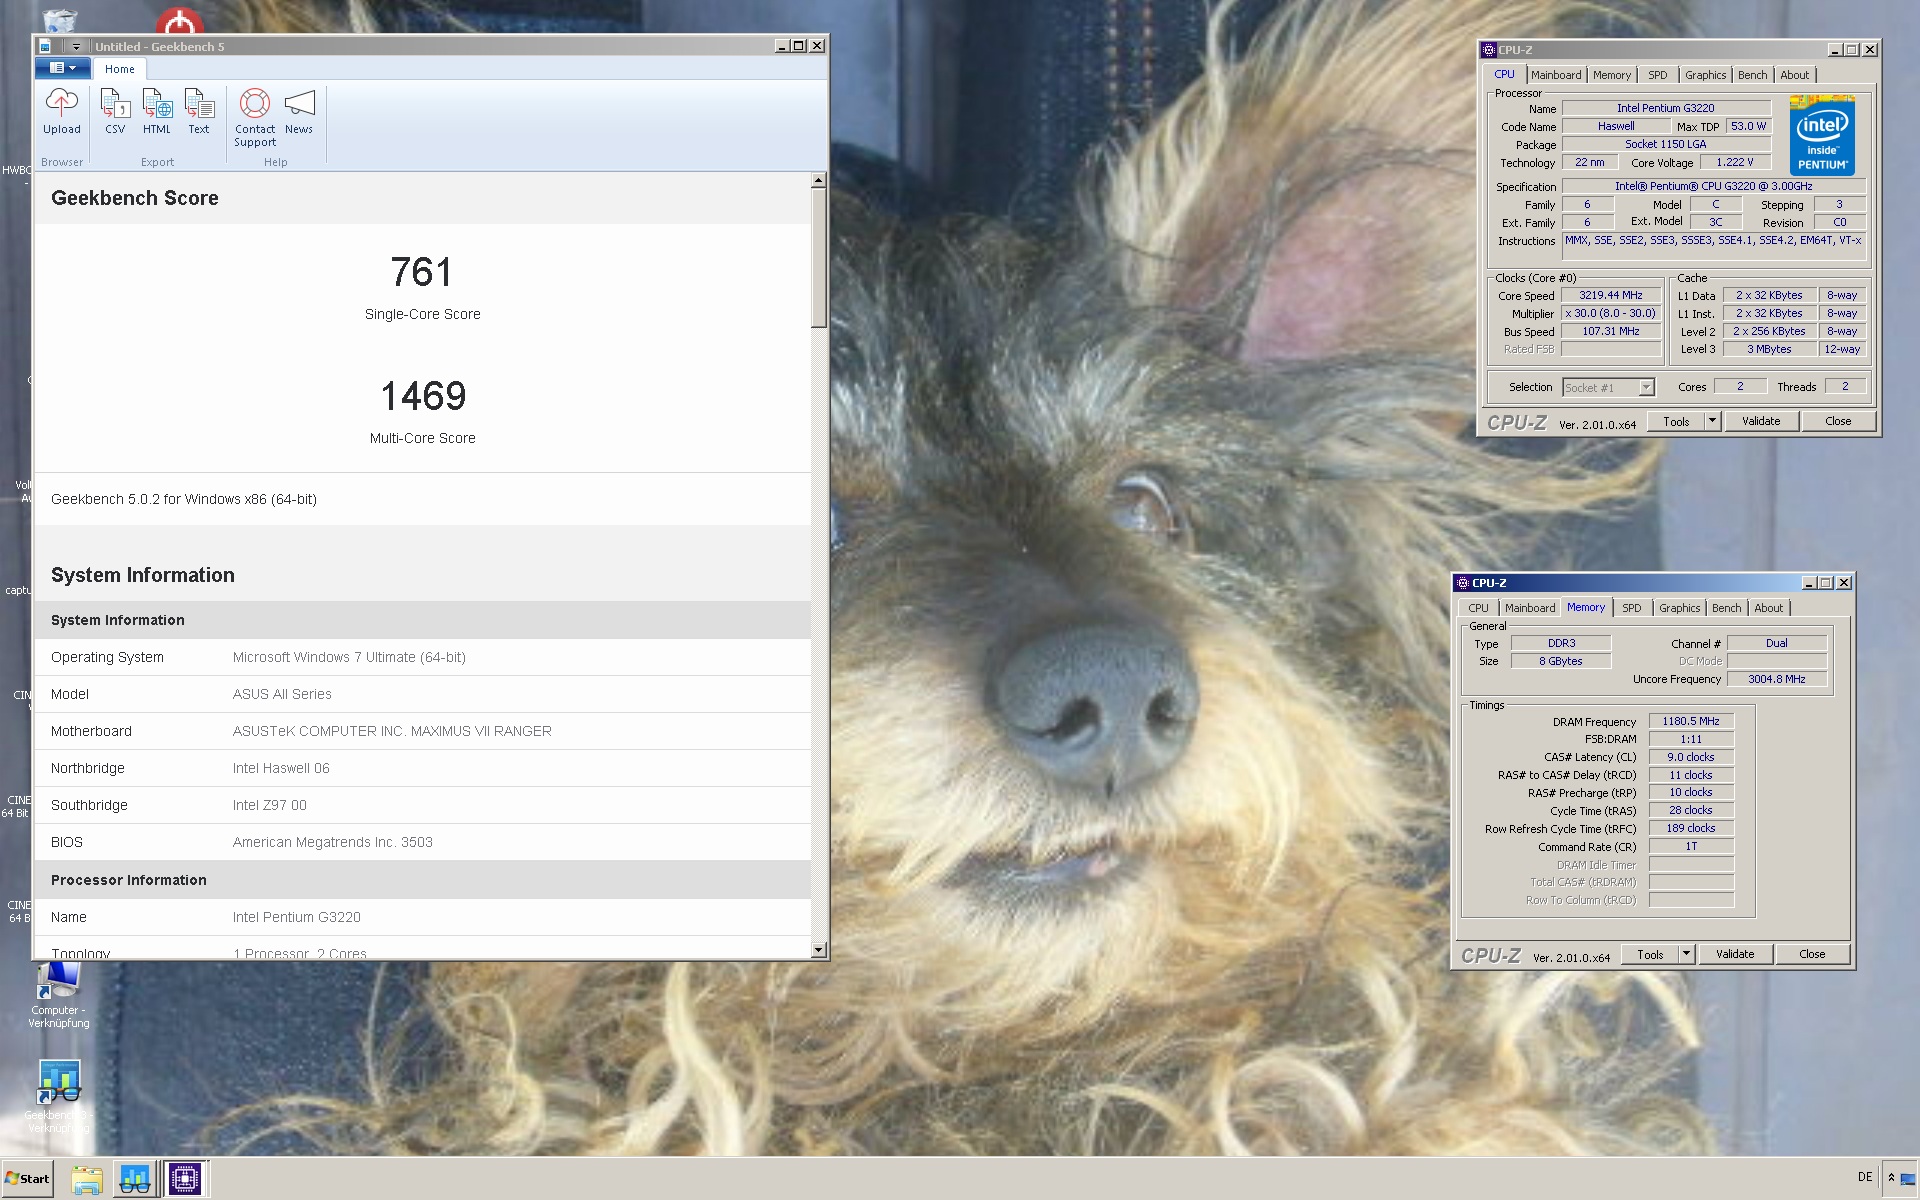The width and height of the screenshot is (1920, 1200).
Task: Click the Motherboard MAXIMUS VII RANGER row
Action: point(422,731)
